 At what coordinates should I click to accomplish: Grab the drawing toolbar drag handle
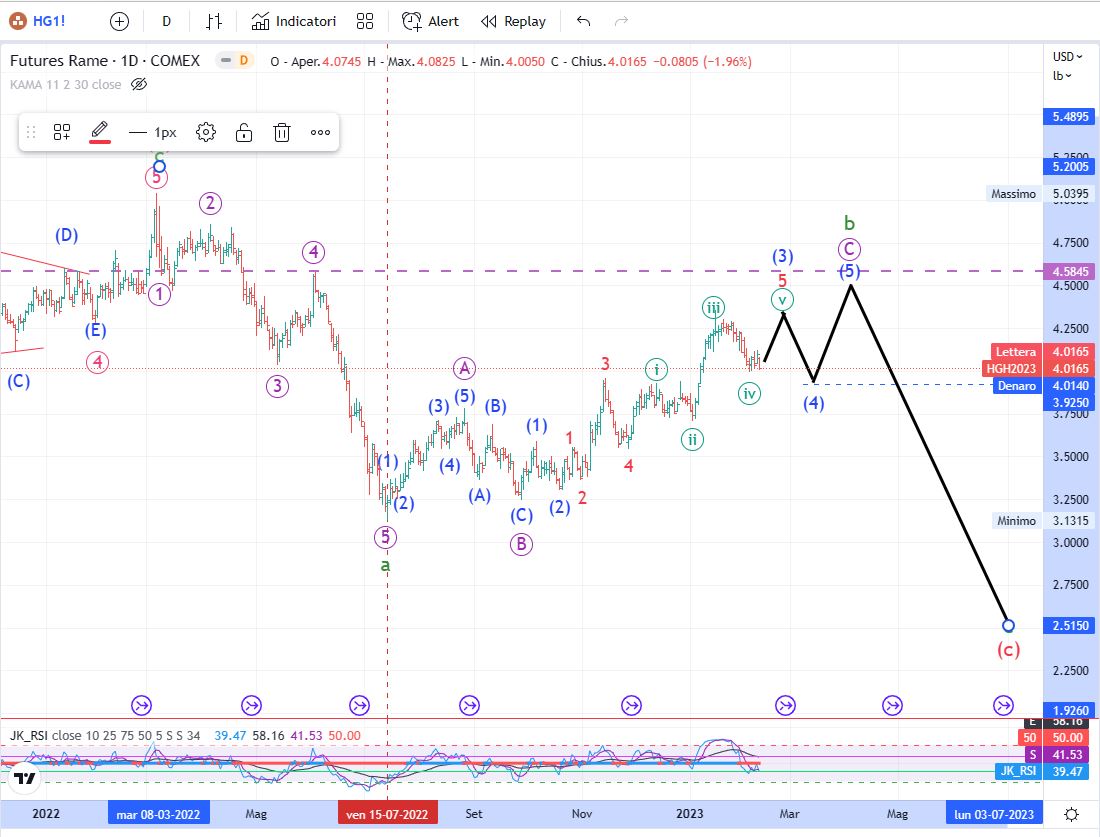(30, 132)
